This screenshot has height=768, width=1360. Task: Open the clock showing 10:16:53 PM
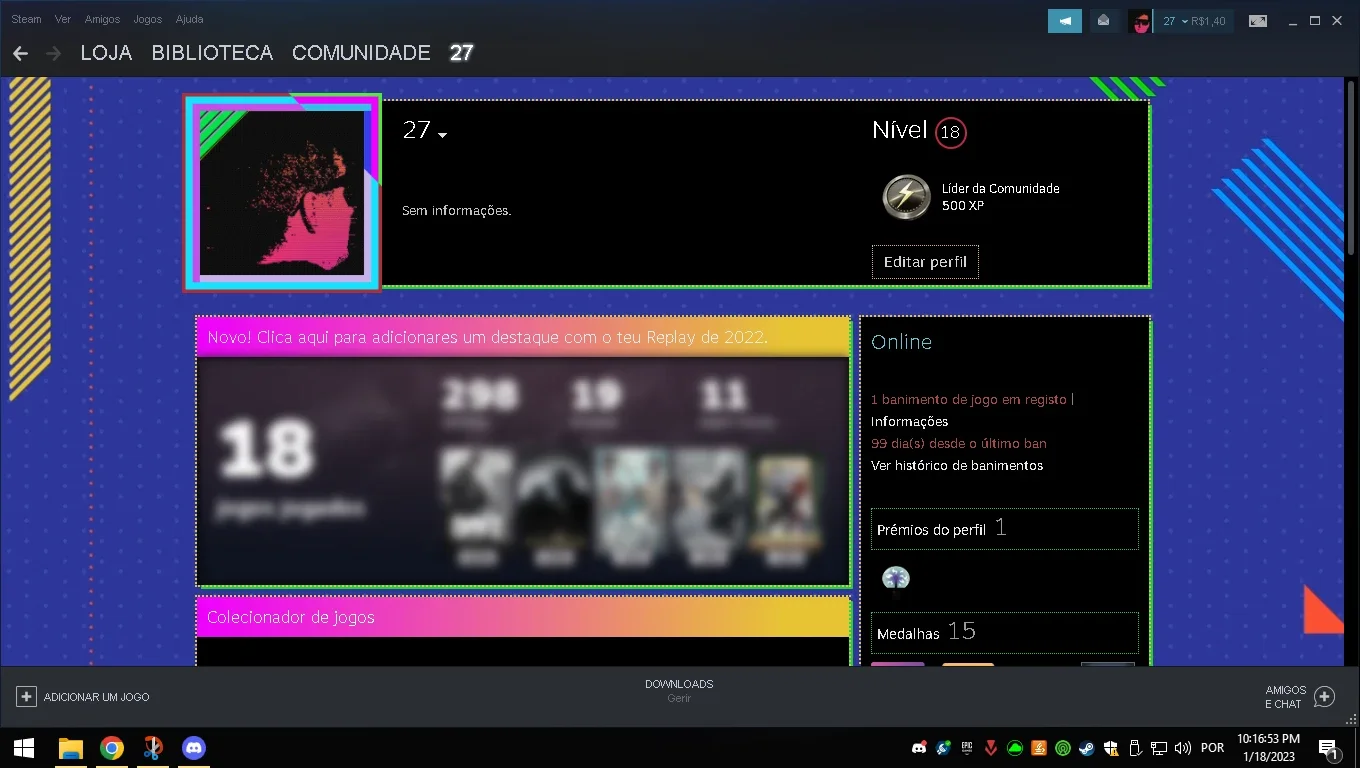(x=1269, y=748)
